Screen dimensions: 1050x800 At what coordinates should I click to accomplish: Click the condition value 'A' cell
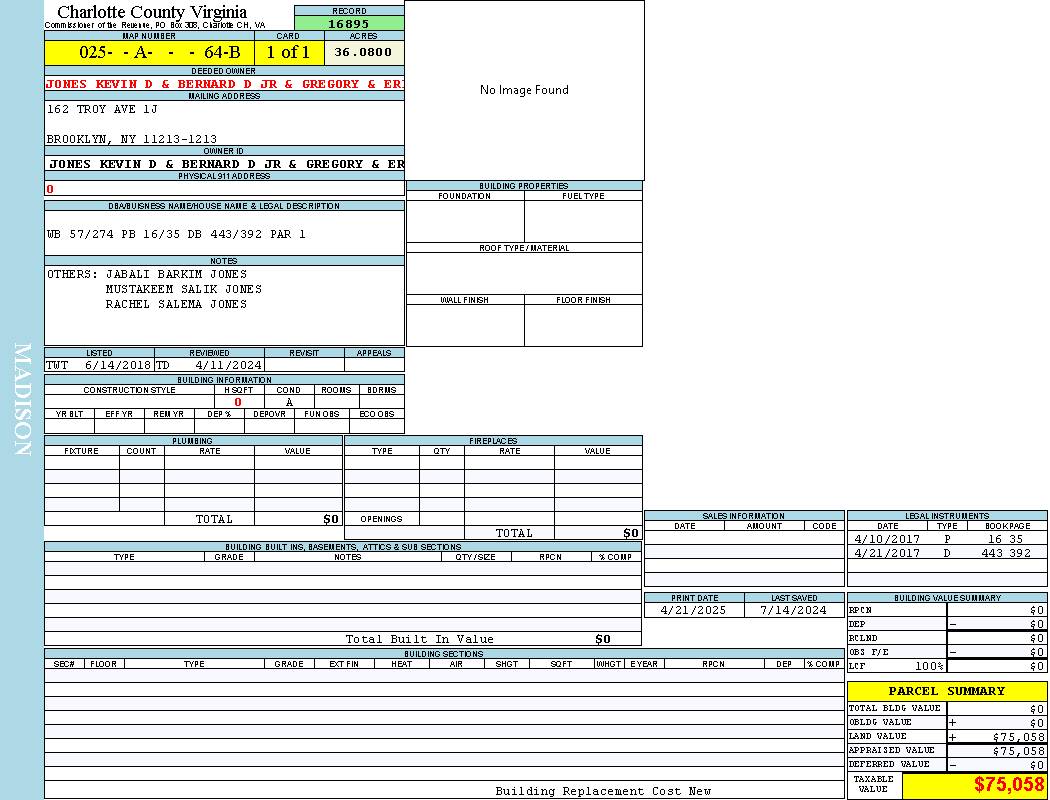click(x=289, y=402)
